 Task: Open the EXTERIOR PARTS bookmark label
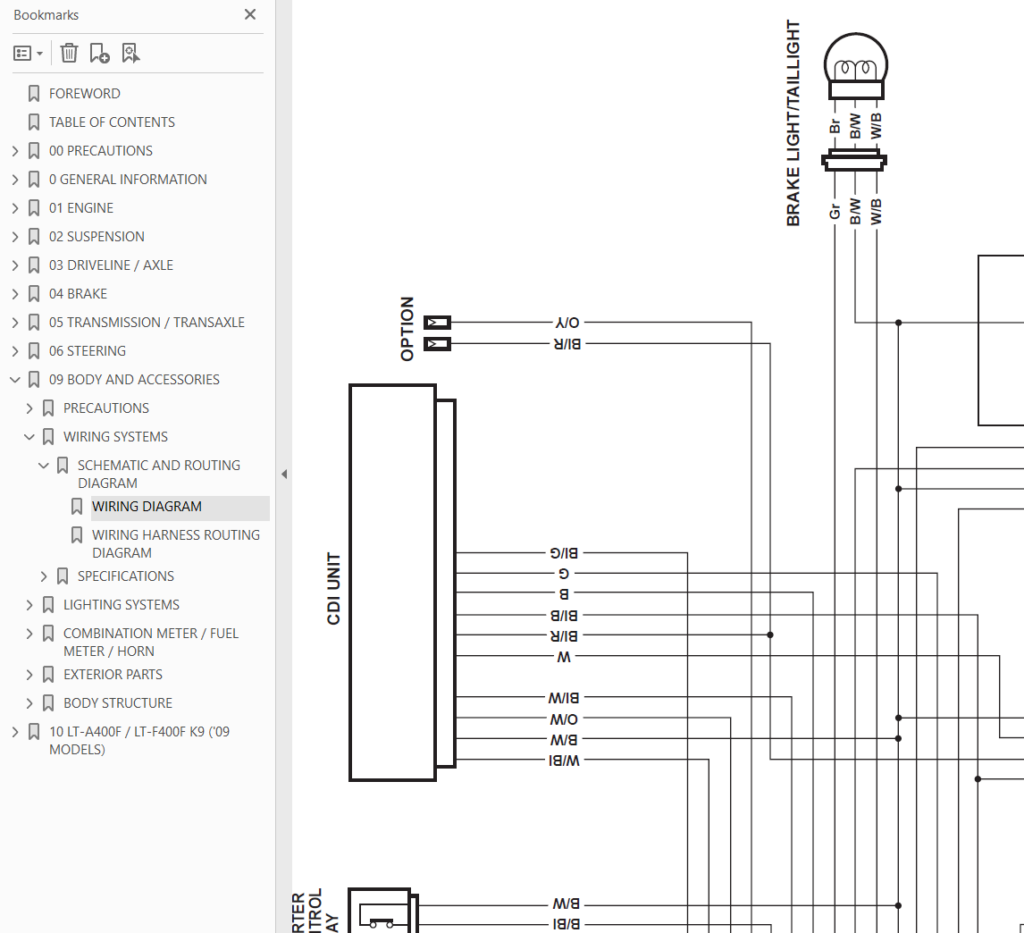tap(113, 674)
